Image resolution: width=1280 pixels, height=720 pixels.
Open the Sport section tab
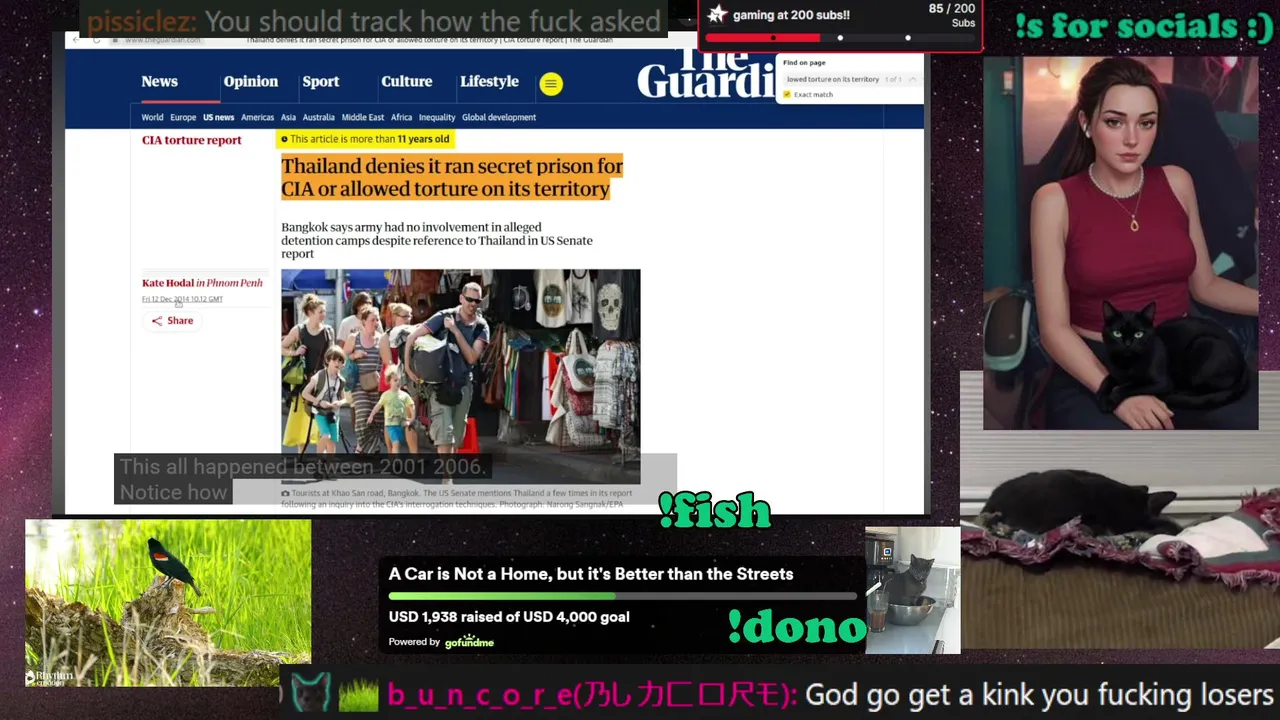point(321,82)
